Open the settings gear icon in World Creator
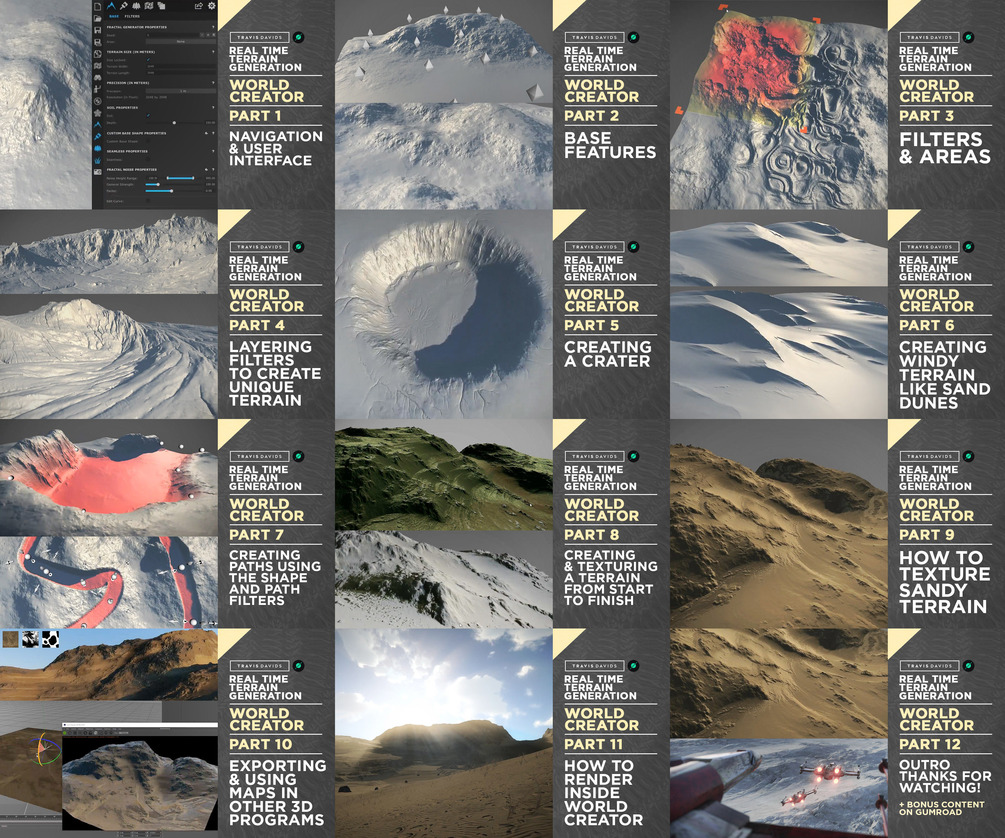The height and width of the screenshot is (838, 1005). pos(212,6)
